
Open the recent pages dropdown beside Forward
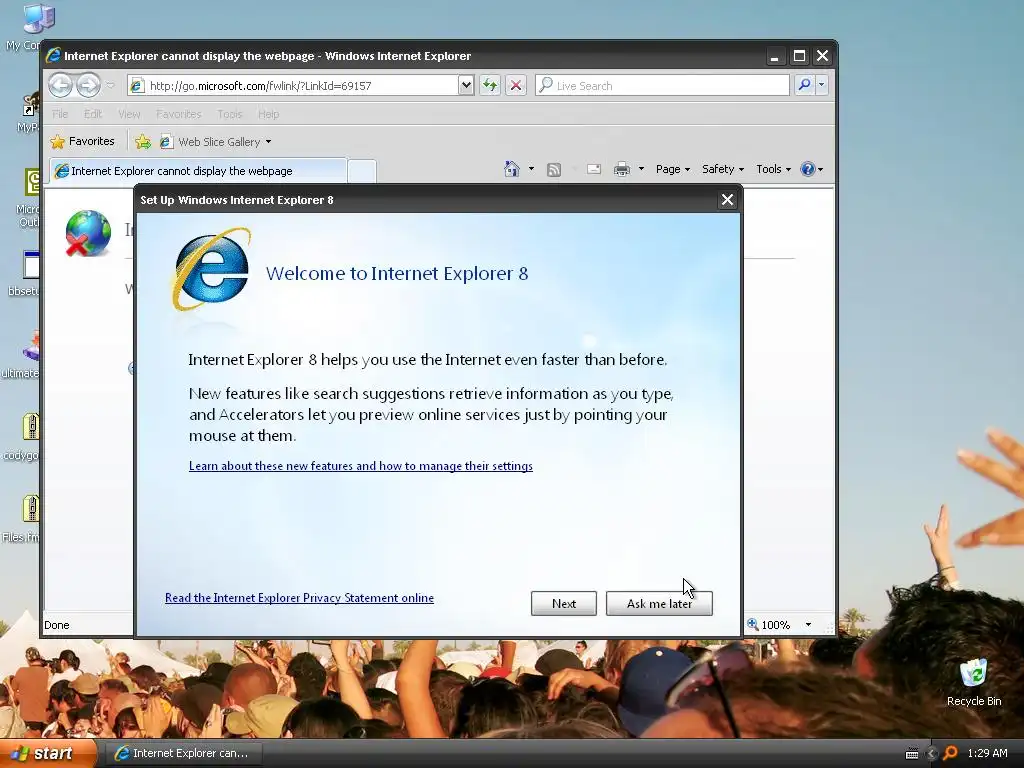tap(110, 85)
